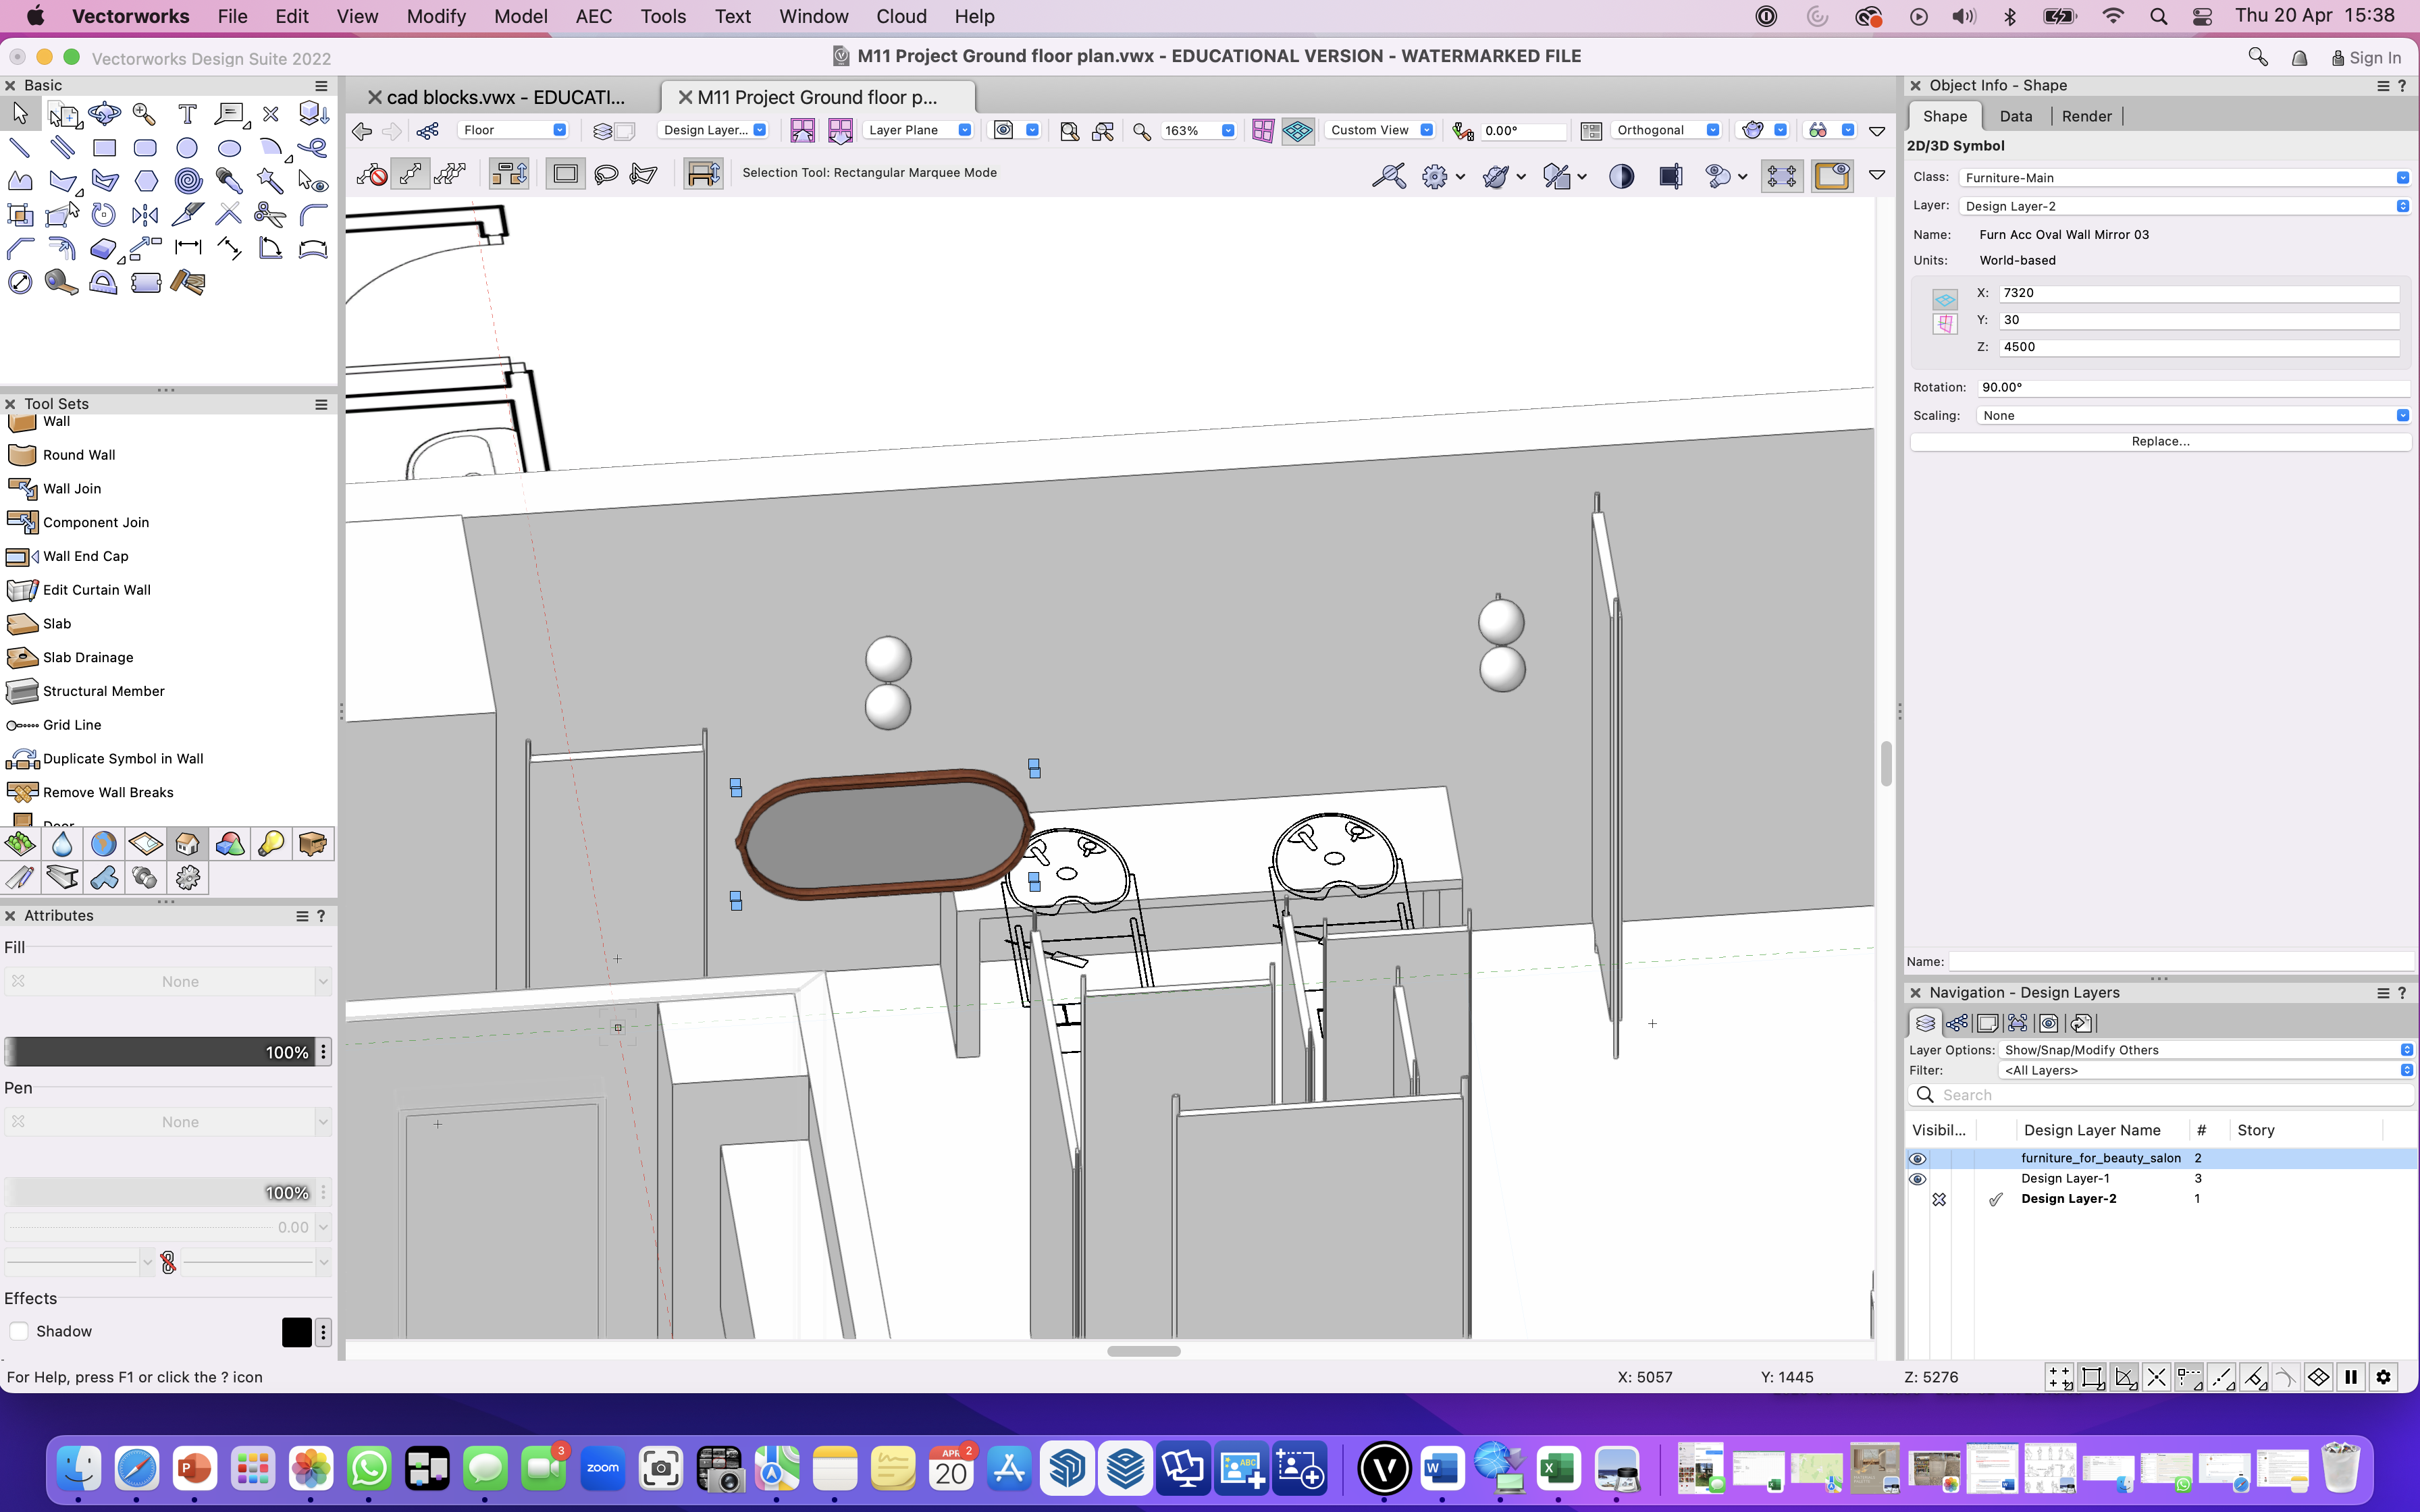Choose the Mirror tool
Viewport: 2420px width, 1512px height.
tap(145, 215)
